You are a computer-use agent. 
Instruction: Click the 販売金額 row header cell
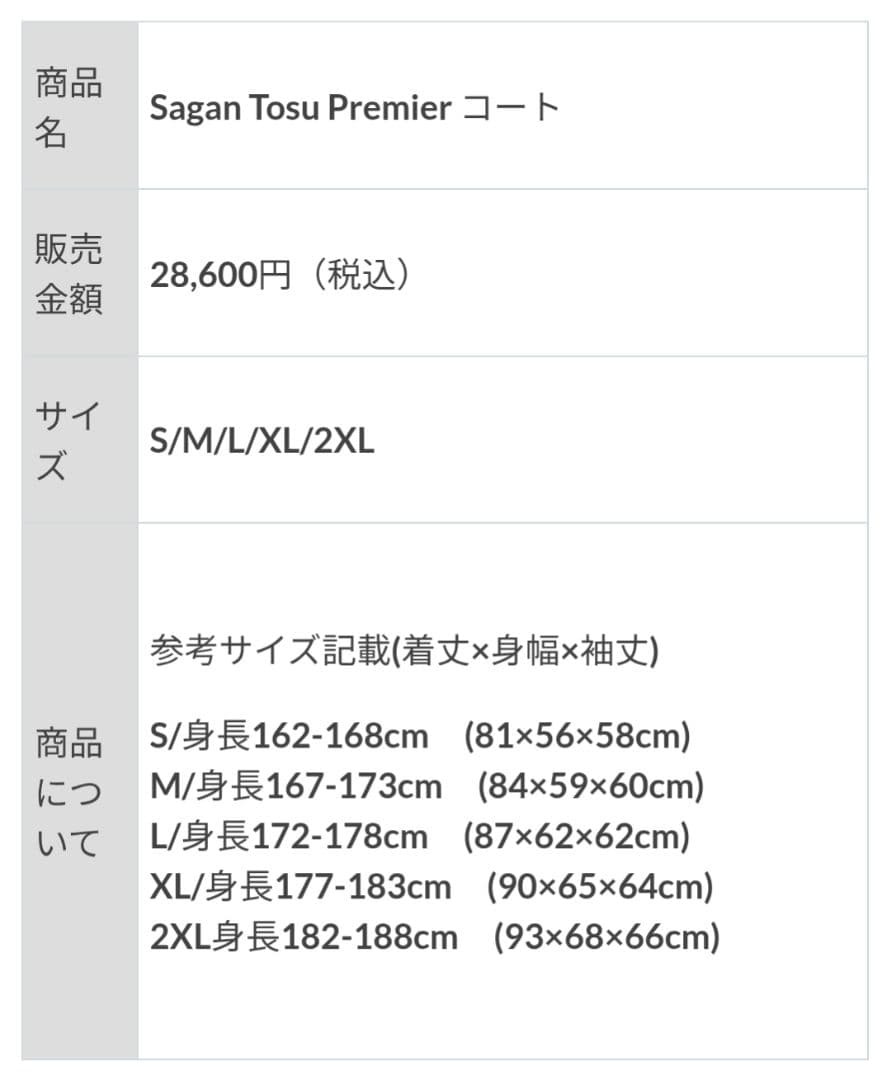[x=69, y=274]
